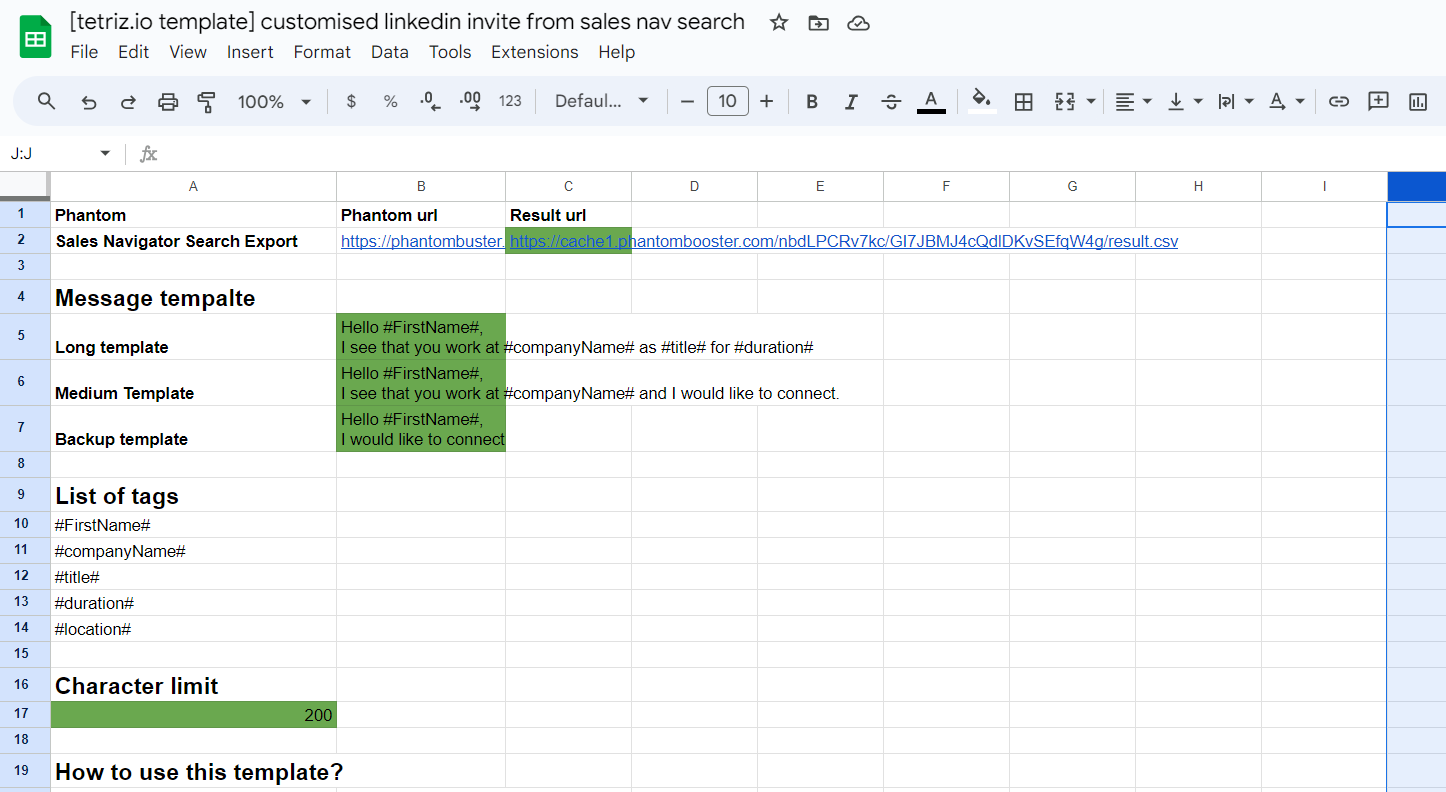Insert a chart
This screenshot has height=792, width=1446.
click(x=1417, y=101)
